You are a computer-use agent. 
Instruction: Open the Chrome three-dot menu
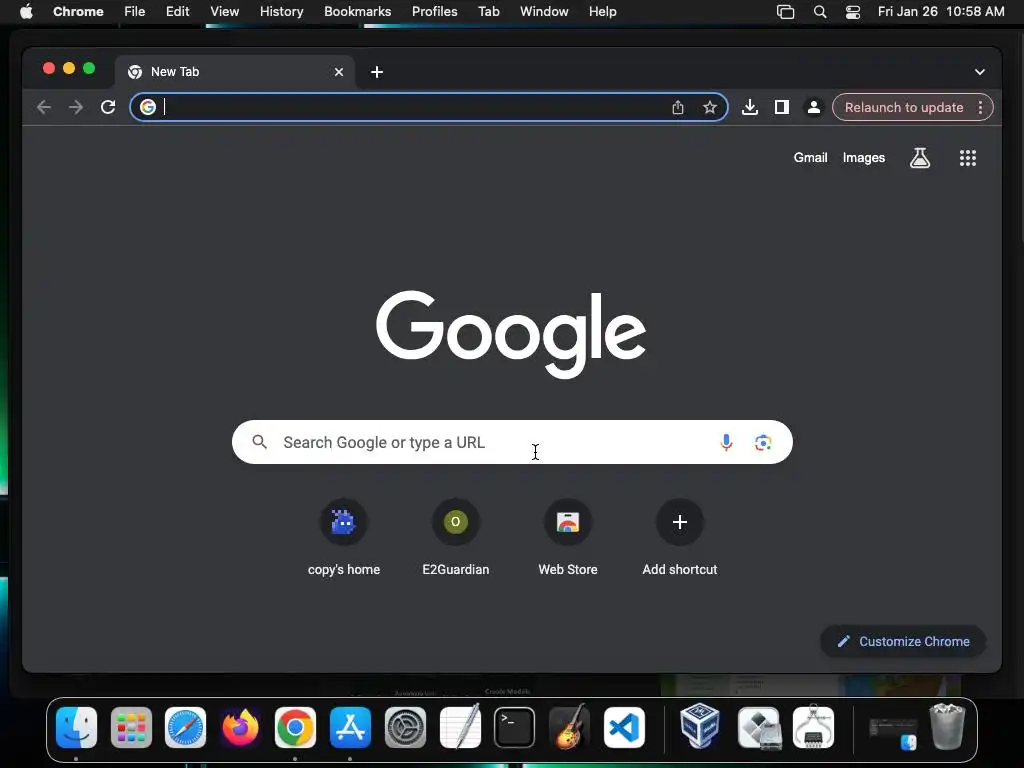(980, 107)
